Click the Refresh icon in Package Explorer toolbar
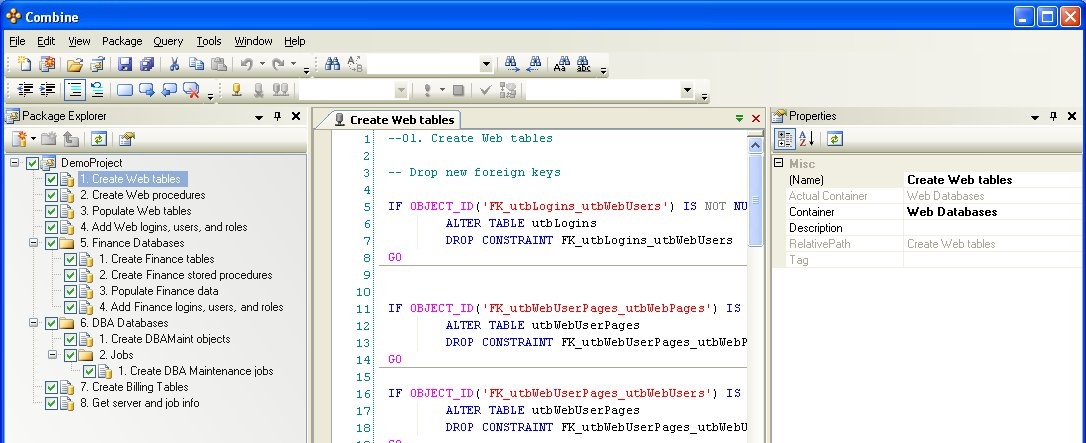1086x443 pixels. tap(98, 139)
